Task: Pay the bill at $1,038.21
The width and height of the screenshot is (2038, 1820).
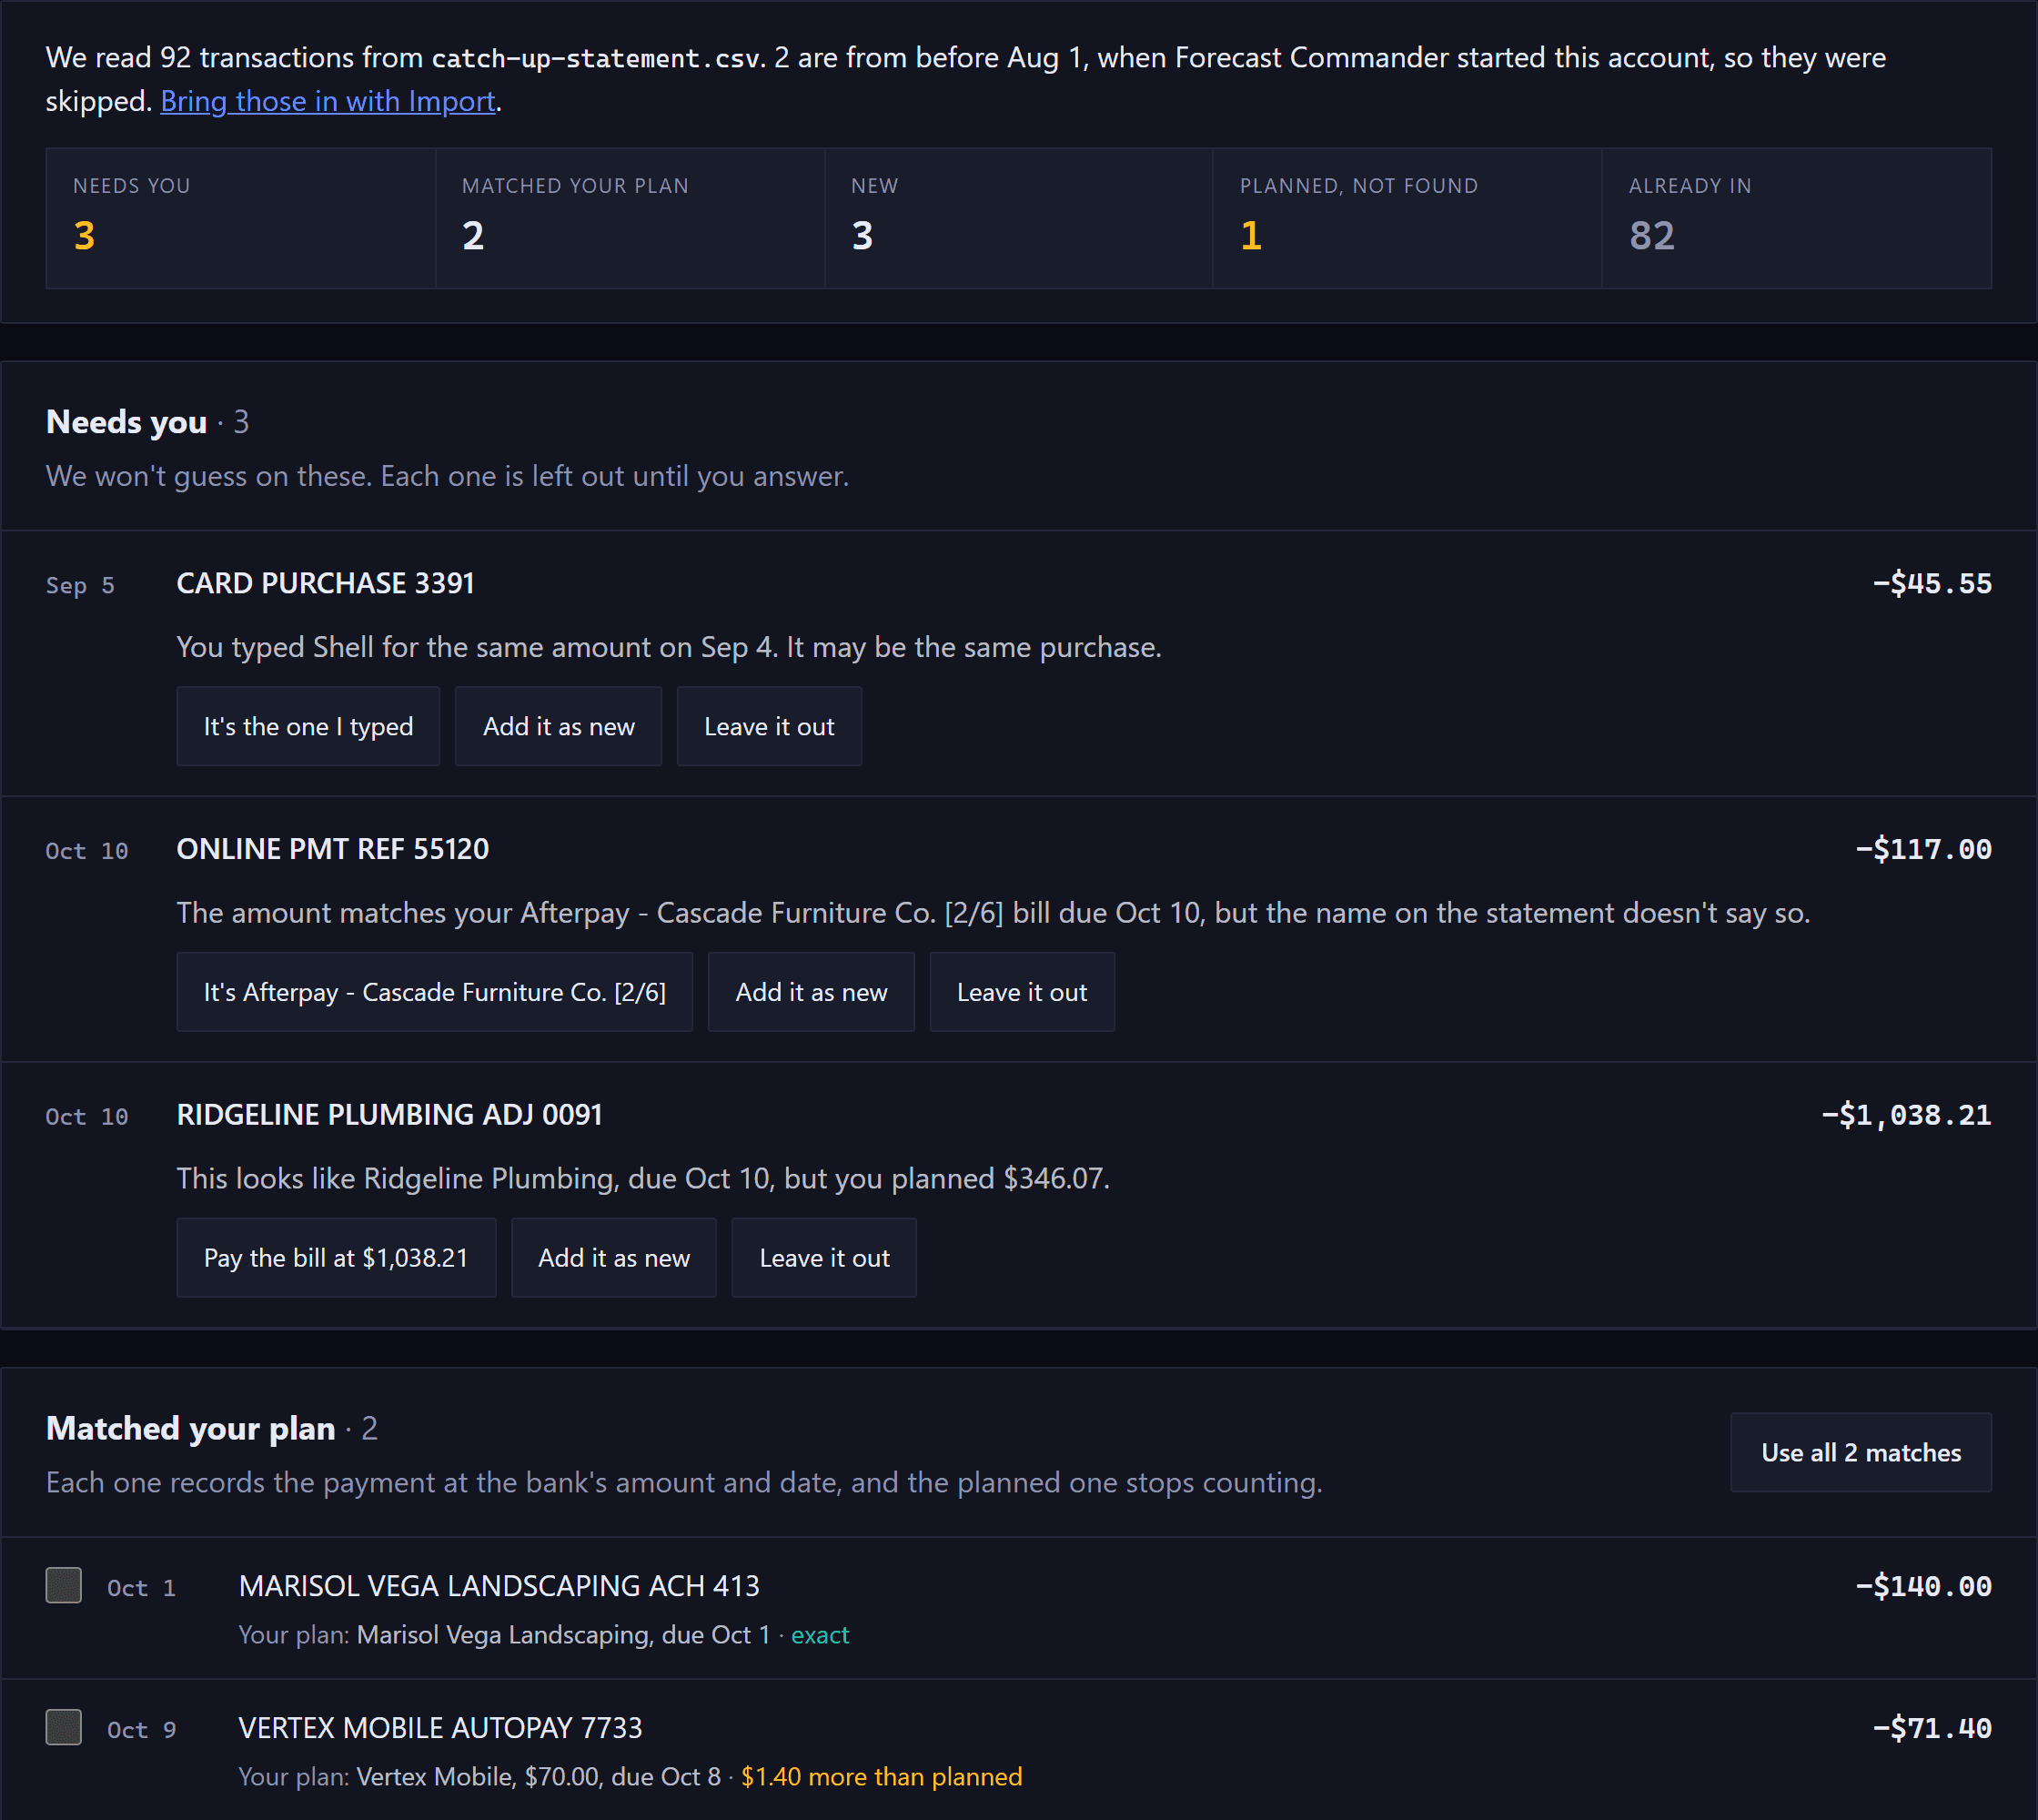Action: (x=336, y=1258)
